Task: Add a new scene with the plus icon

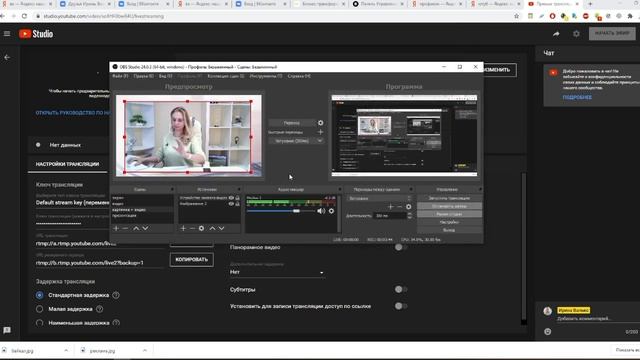Action: pos(116,228)
